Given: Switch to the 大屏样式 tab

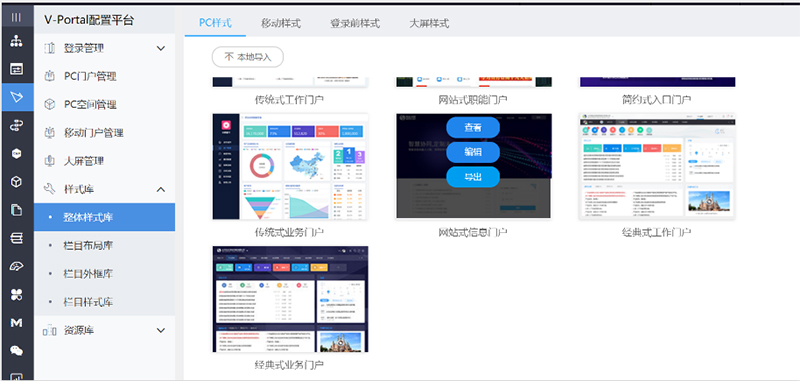Looking at the screenshot, I should coord(429,23).
